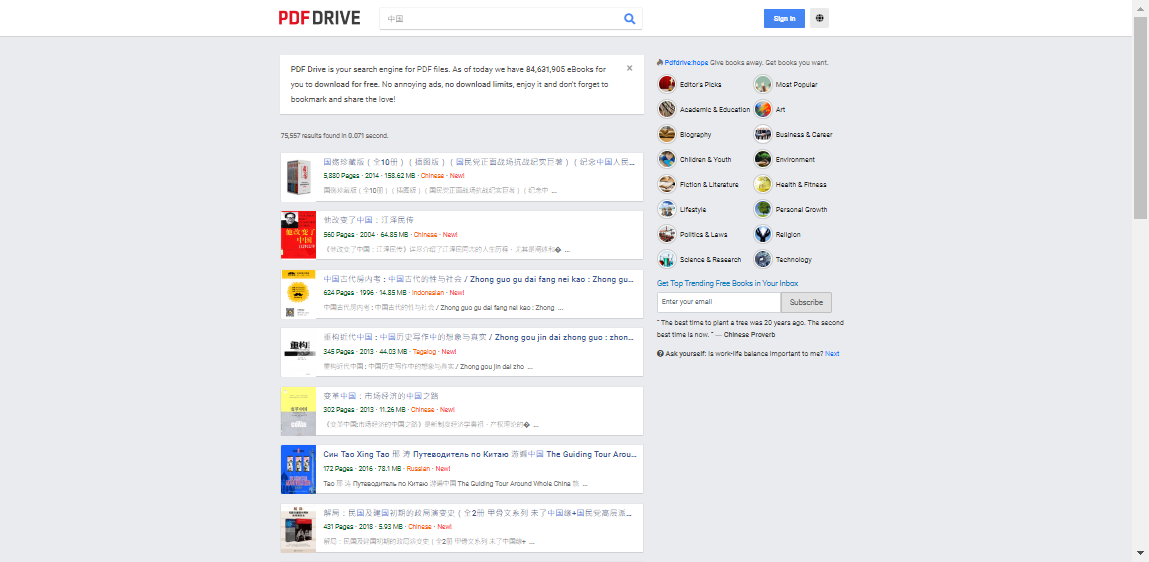
Task: Click the Technology label
Action: click(x=794, y=259)
